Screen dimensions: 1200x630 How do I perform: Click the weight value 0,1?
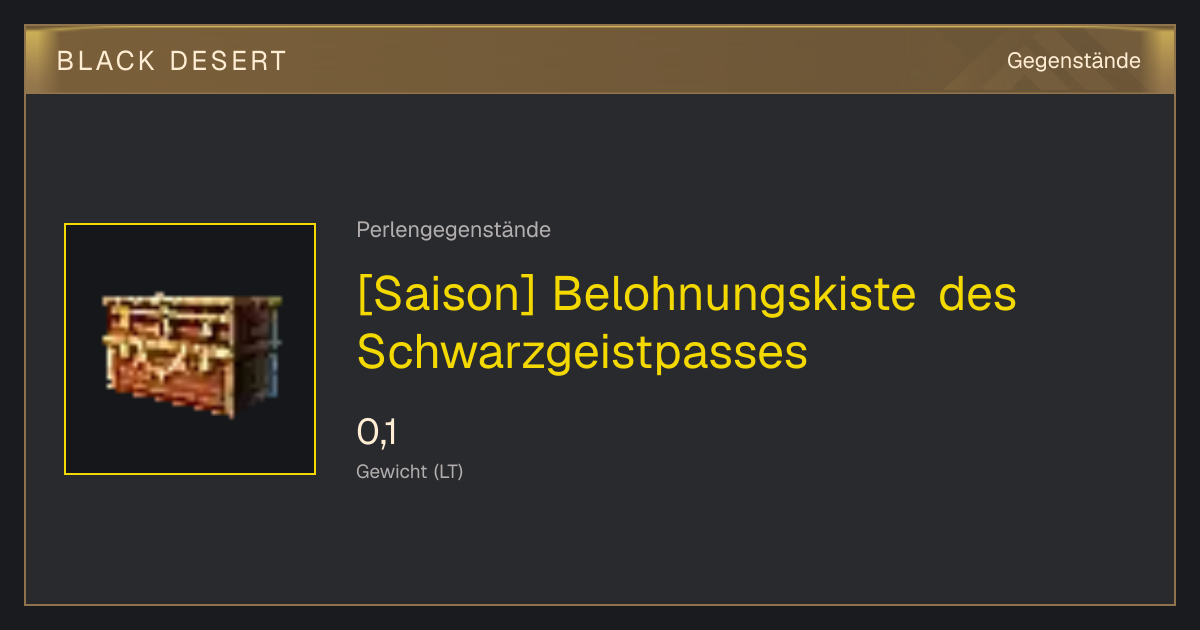(x=377, y=432)
